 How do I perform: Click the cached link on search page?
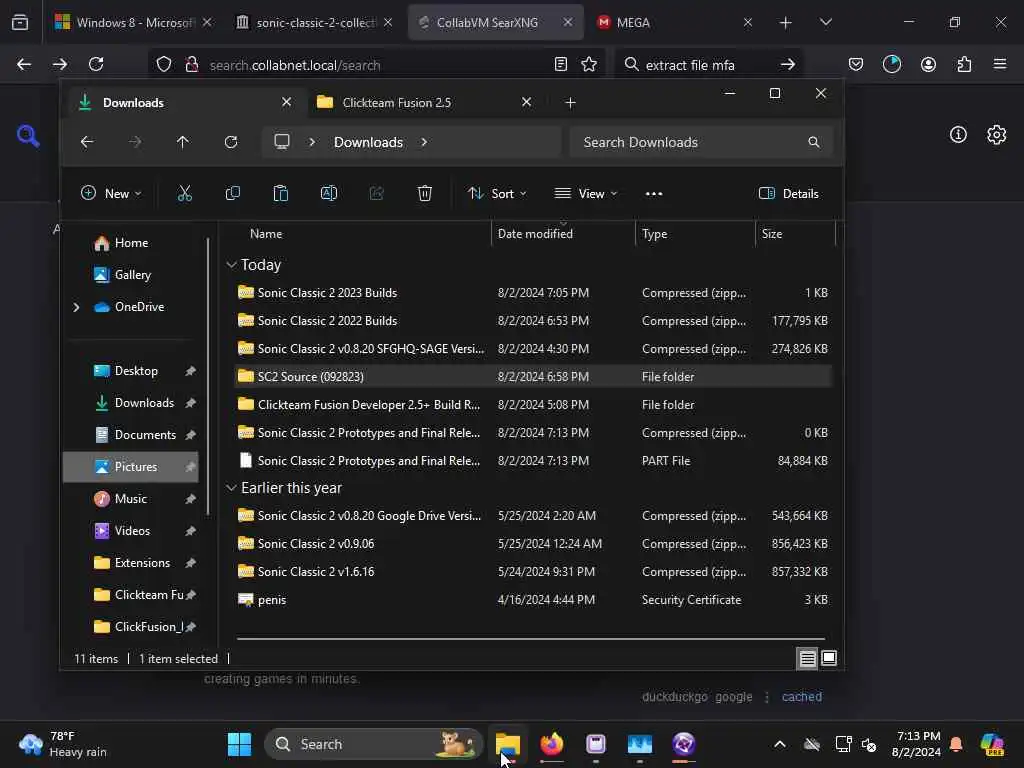[801, 697]
